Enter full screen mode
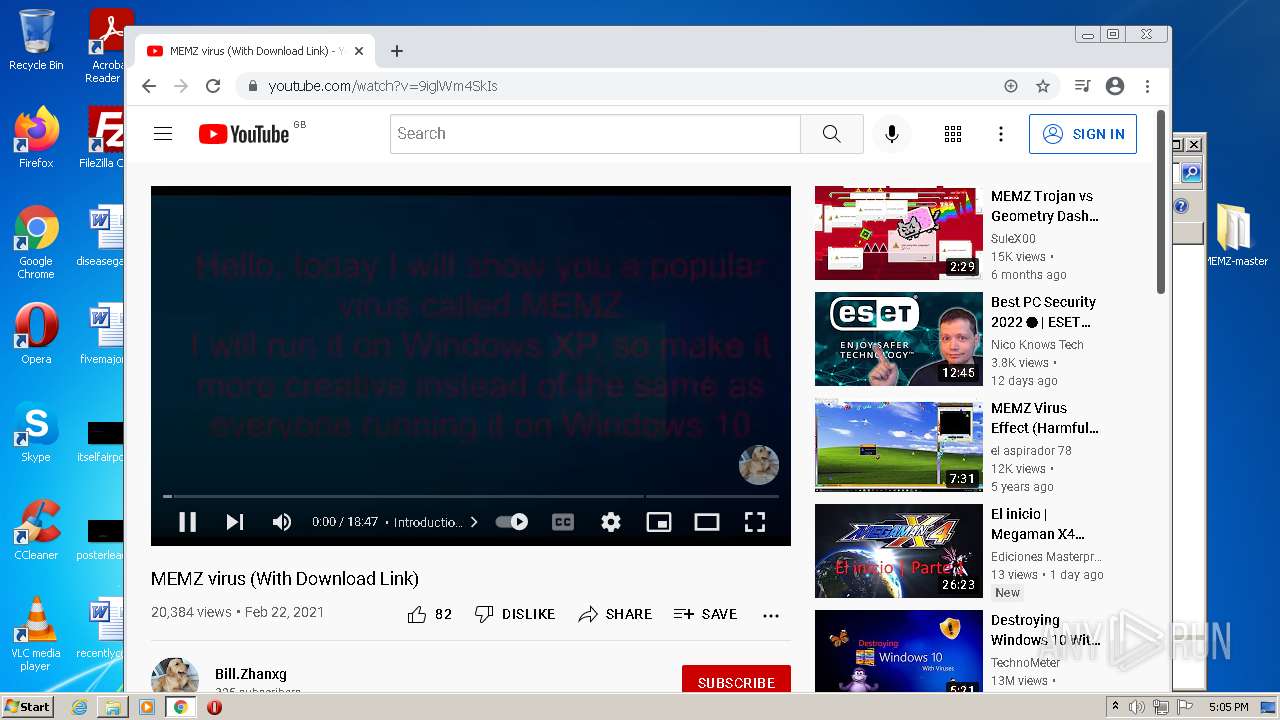 (755, 522)
